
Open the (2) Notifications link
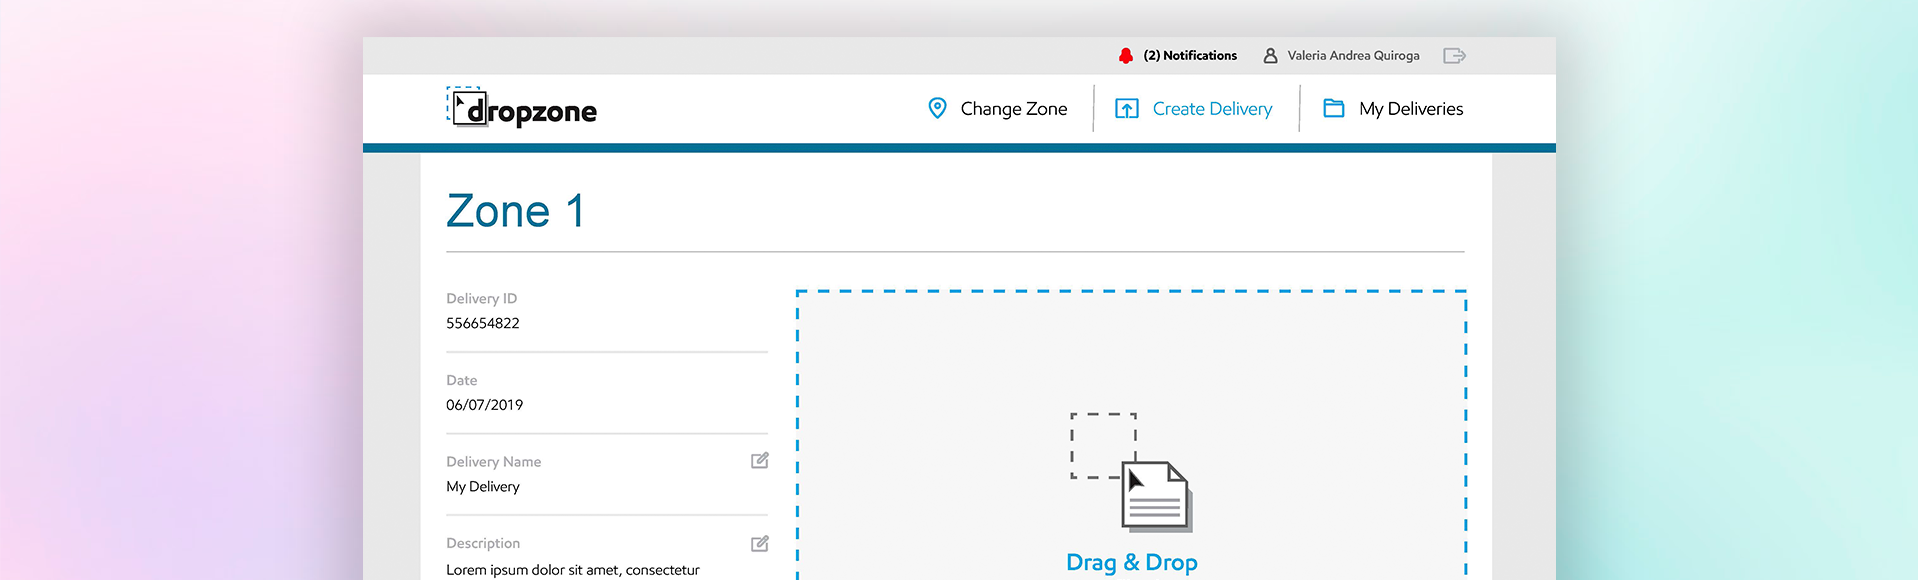1190,56
